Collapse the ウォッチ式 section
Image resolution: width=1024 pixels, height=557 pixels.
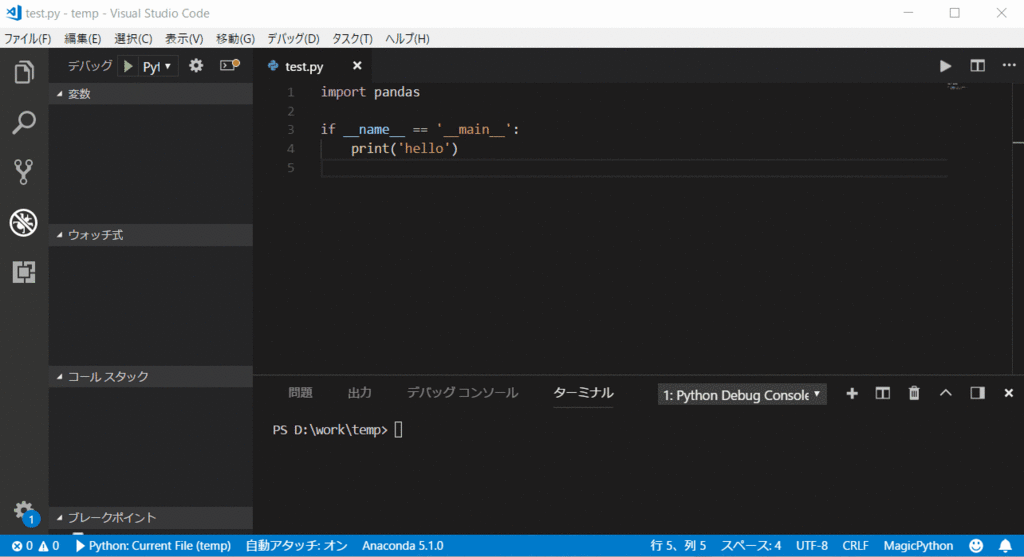[150, 235]
